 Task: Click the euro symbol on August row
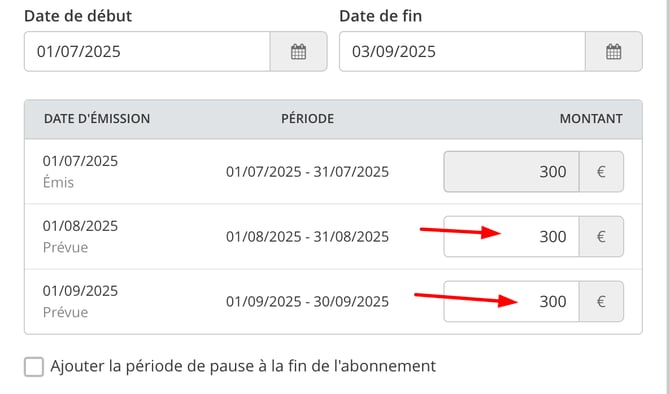tap(601, 237)
